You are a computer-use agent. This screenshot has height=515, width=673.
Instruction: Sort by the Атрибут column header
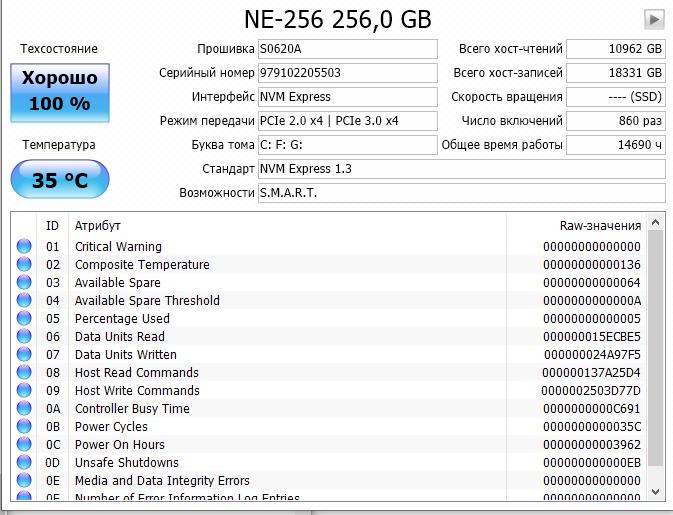click(x=98, y=226)
